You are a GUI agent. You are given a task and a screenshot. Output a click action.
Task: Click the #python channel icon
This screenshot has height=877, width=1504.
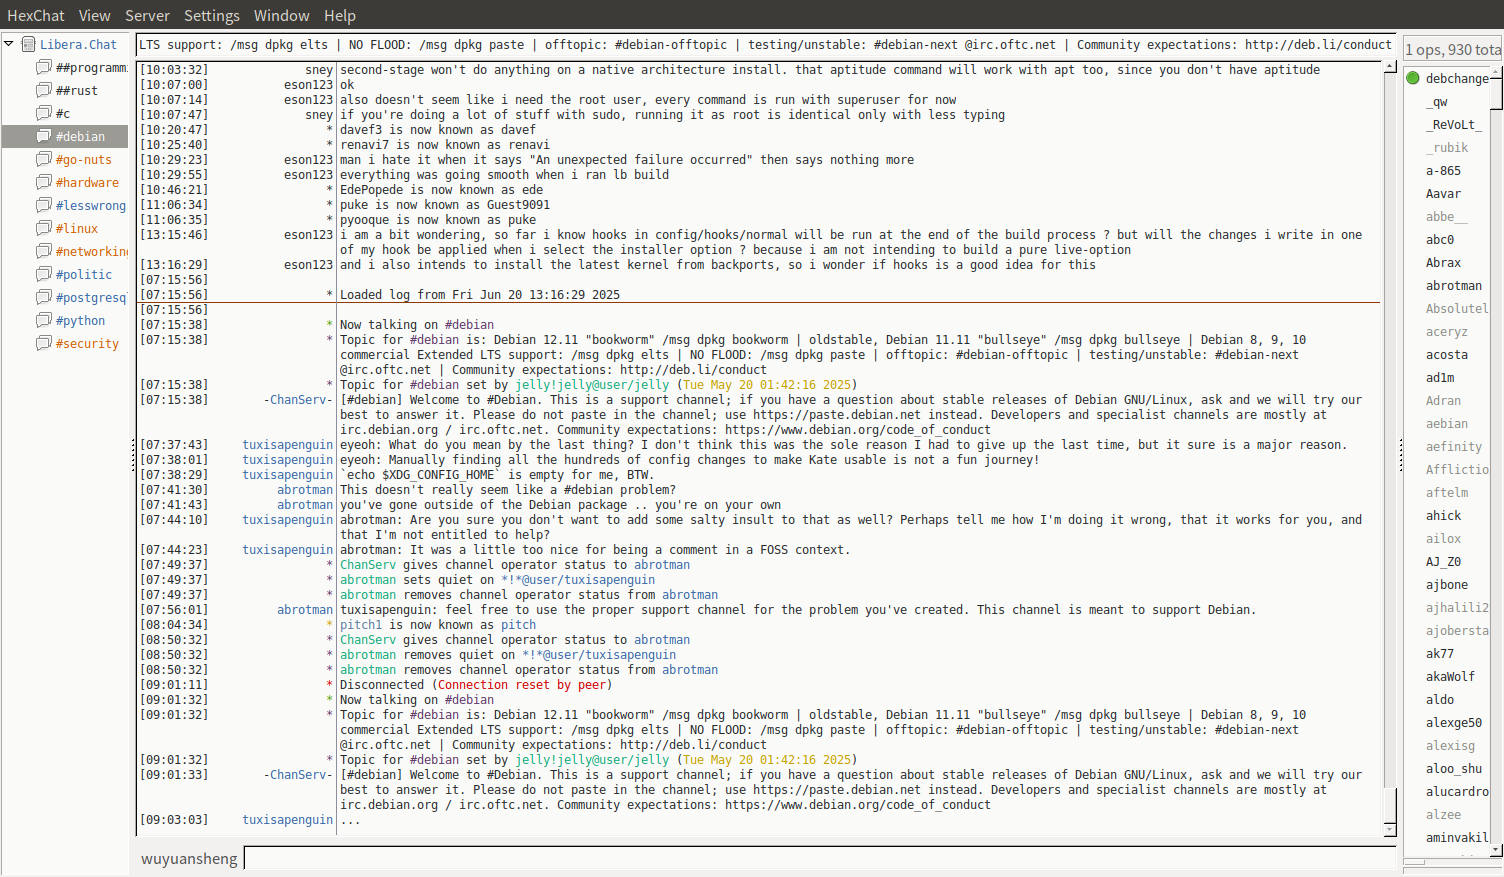pyautogui.click(x=44, y=320)
